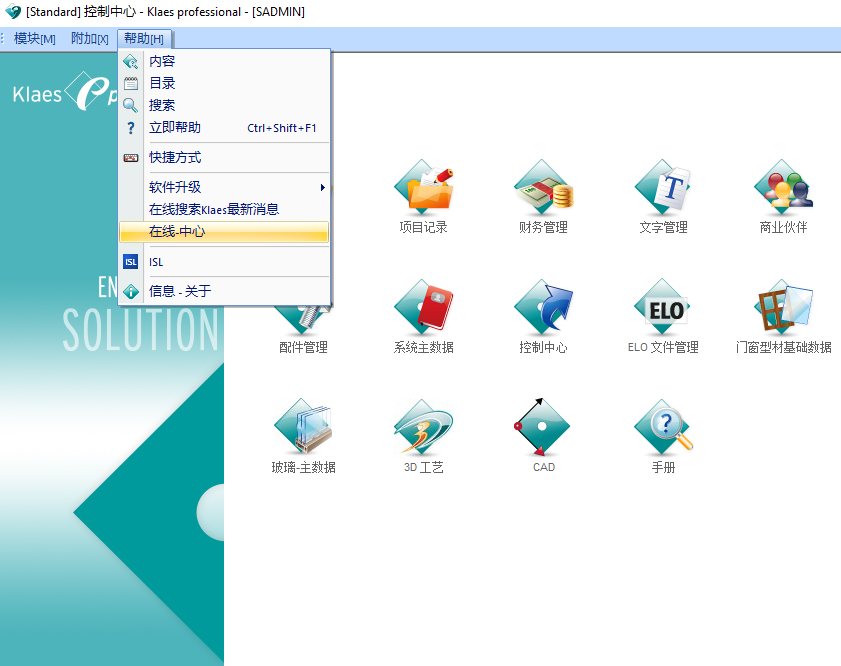Open 信息 - 关于 about entry
The width and height of the screenshot is (841, 666).
(224, 291)
